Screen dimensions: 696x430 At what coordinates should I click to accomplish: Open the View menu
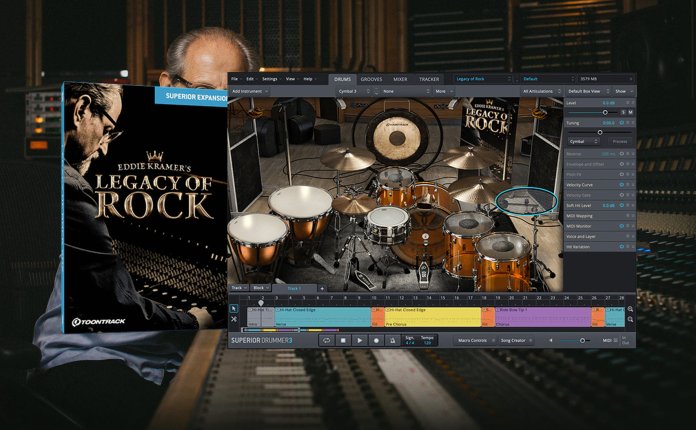291,79
